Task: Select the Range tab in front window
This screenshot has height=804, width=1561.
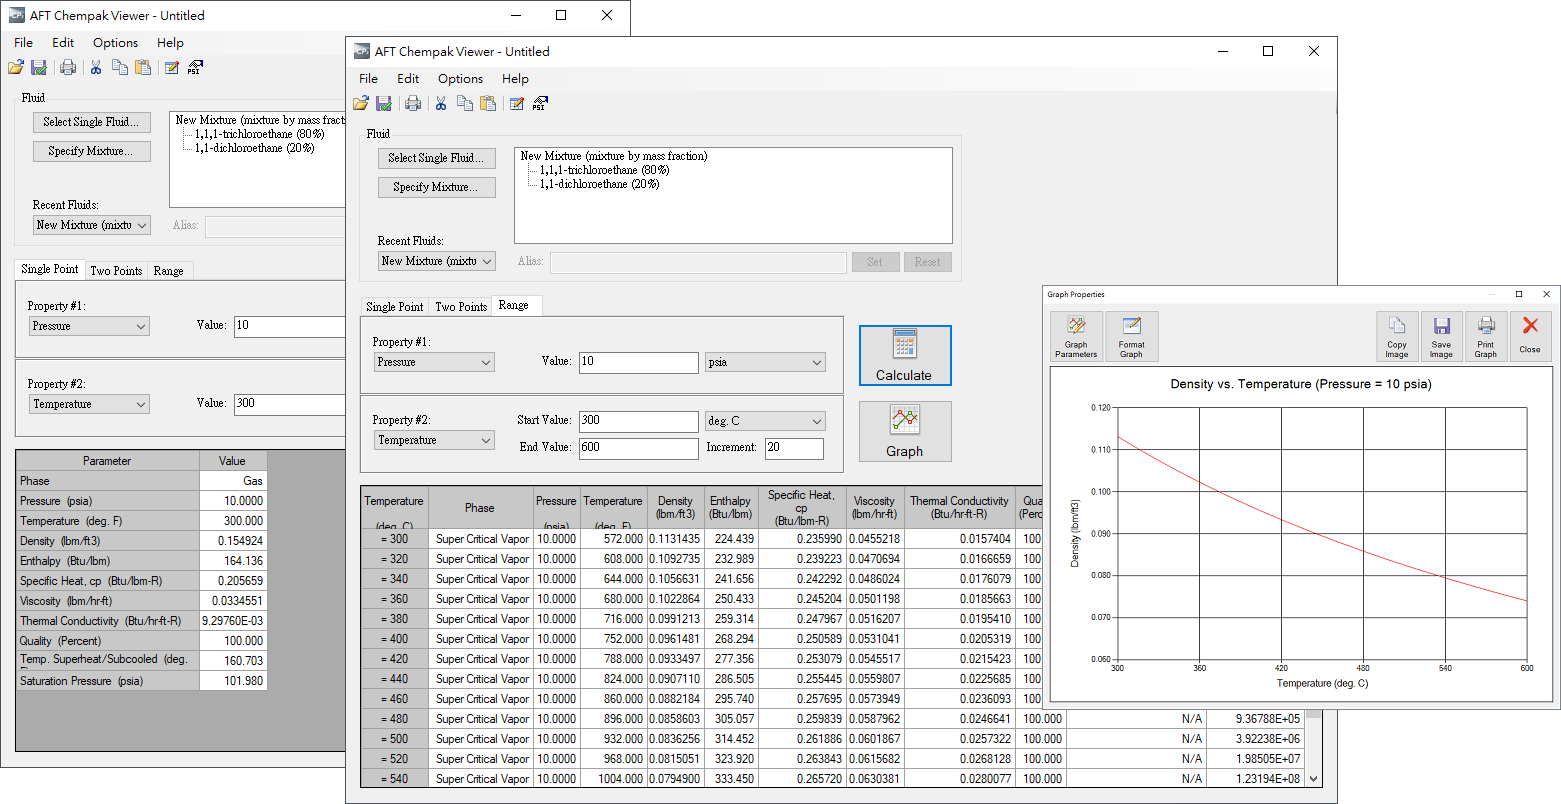Action: [514, 306]
